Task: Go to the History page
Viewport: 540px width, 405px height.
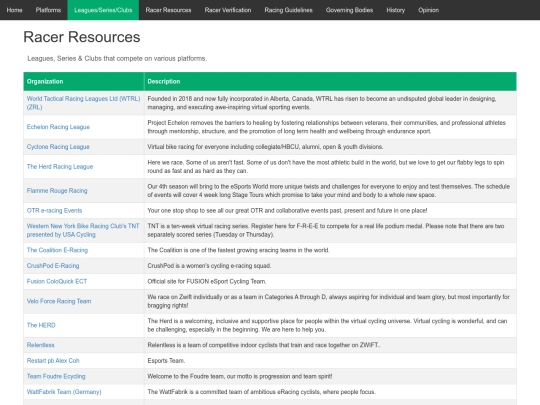Action: point(395,10)
